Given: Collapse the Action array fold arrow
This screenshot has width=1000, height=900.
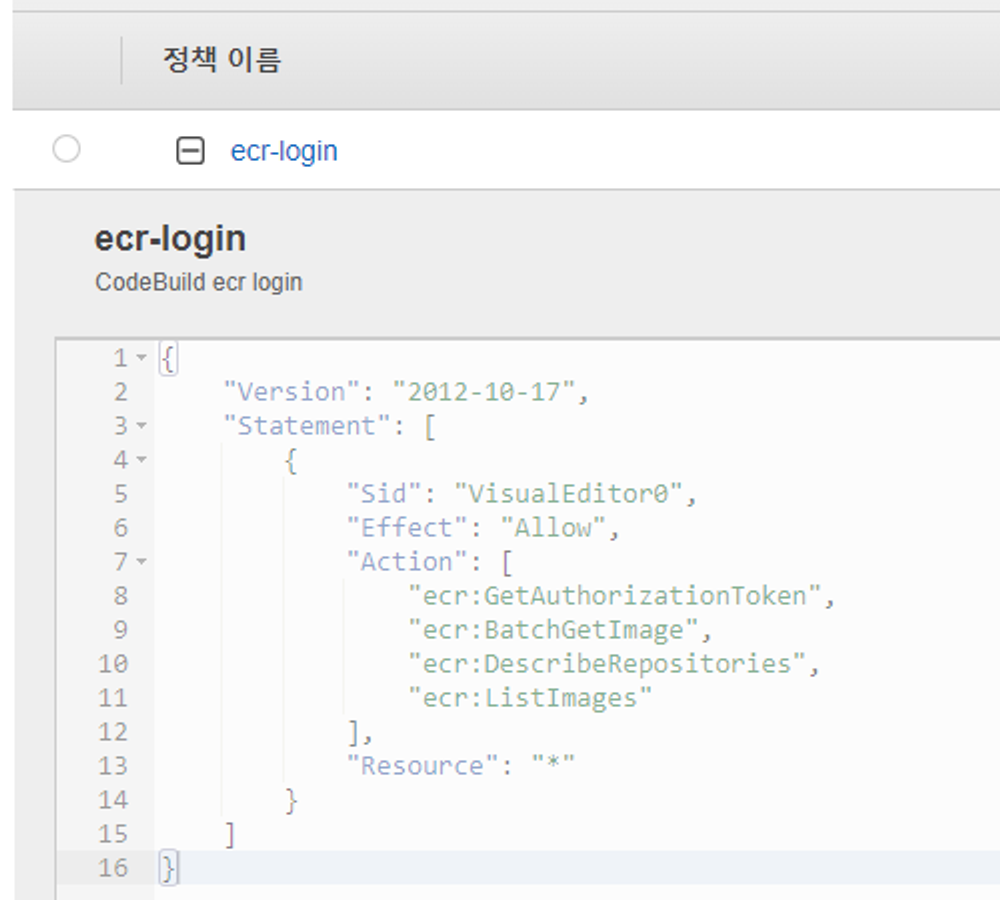Looking at the screenshot, I should (140, 562).
